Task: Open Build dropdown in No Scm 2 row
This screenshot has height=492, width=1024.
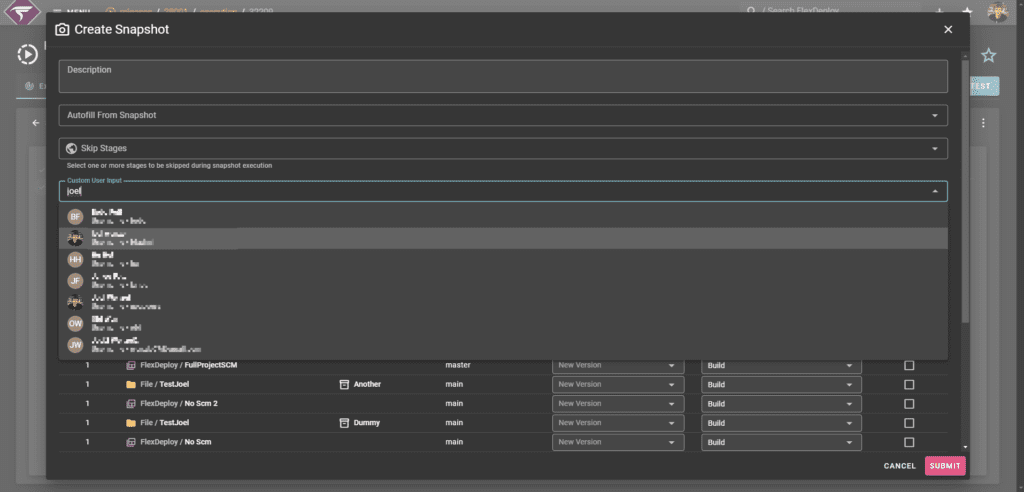Action: pyautogui.click(x=781, y=404)
